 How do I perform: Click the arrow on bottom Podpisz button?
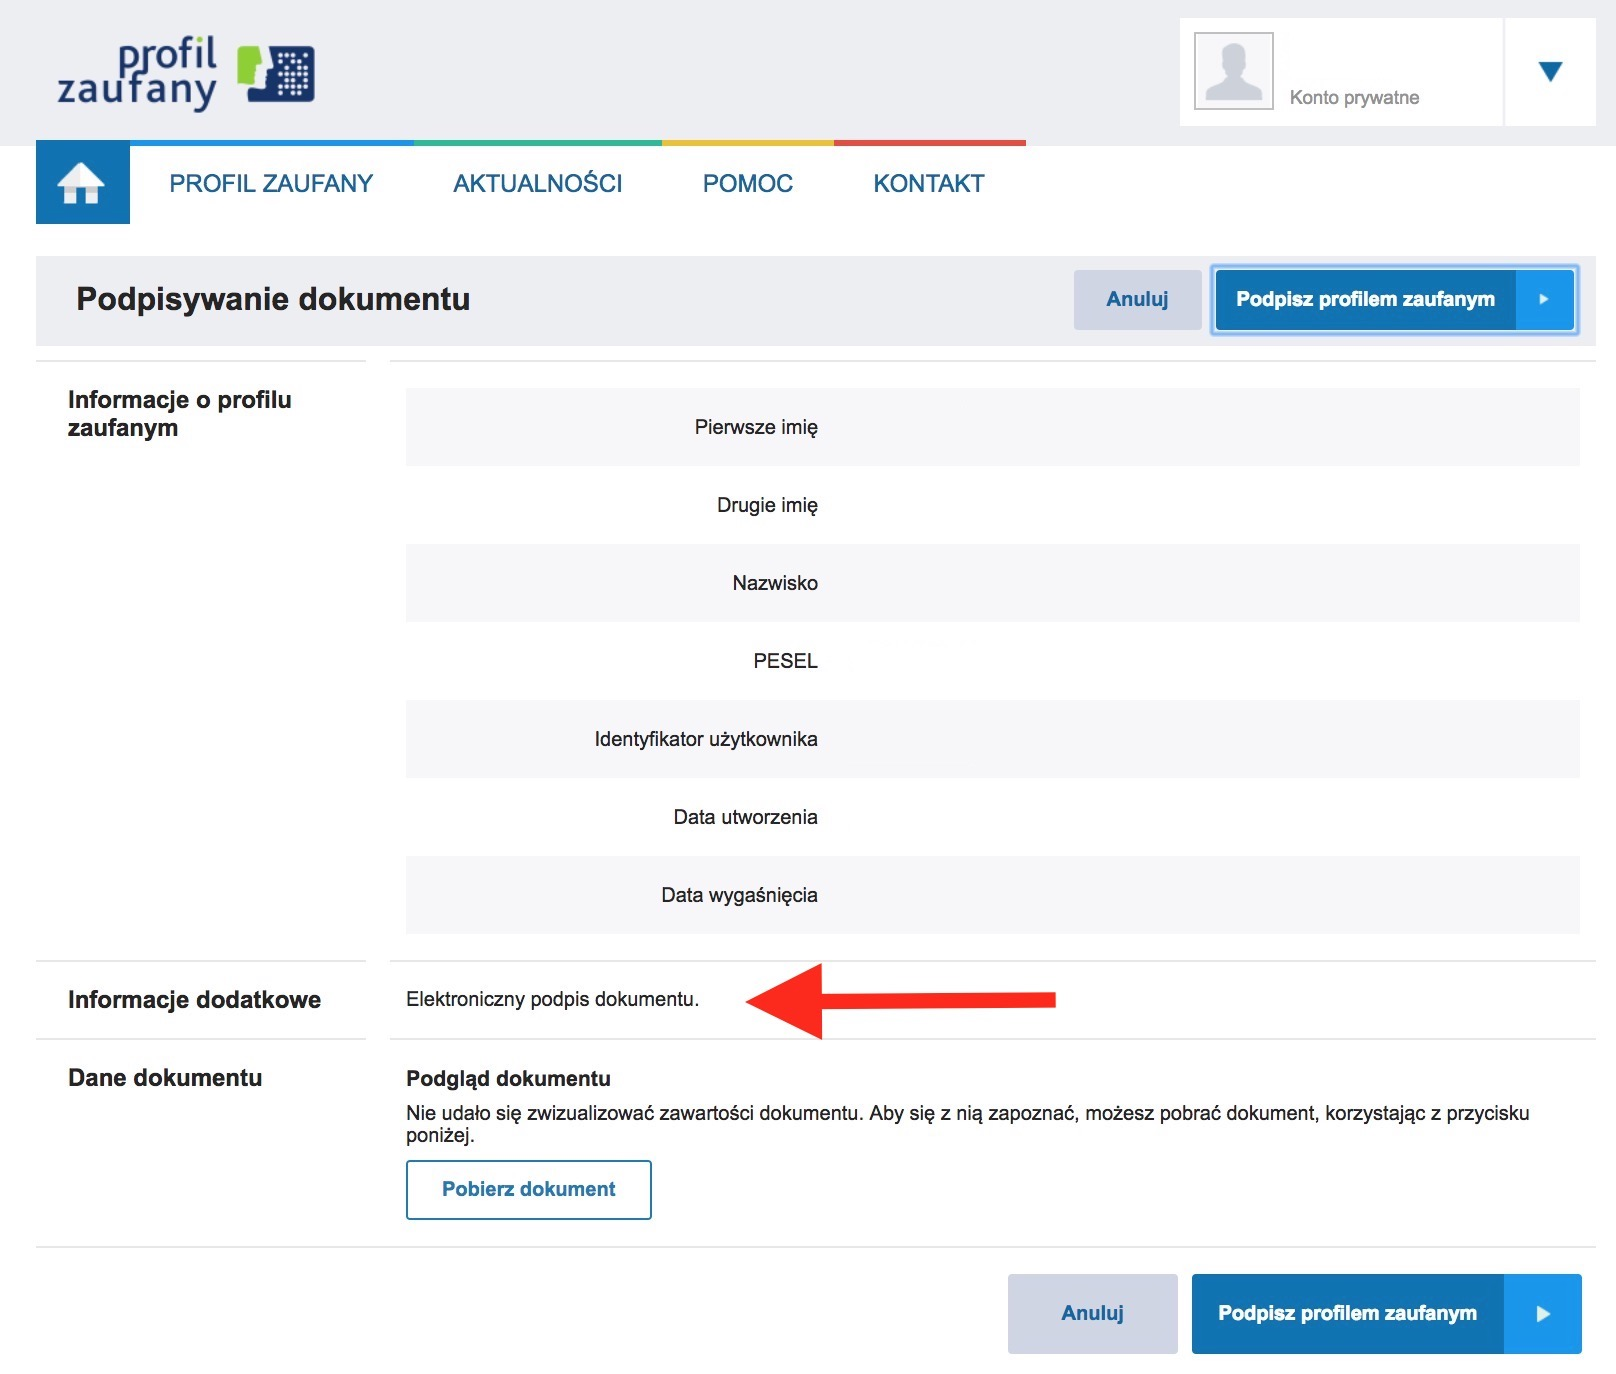(1543, 1313)
